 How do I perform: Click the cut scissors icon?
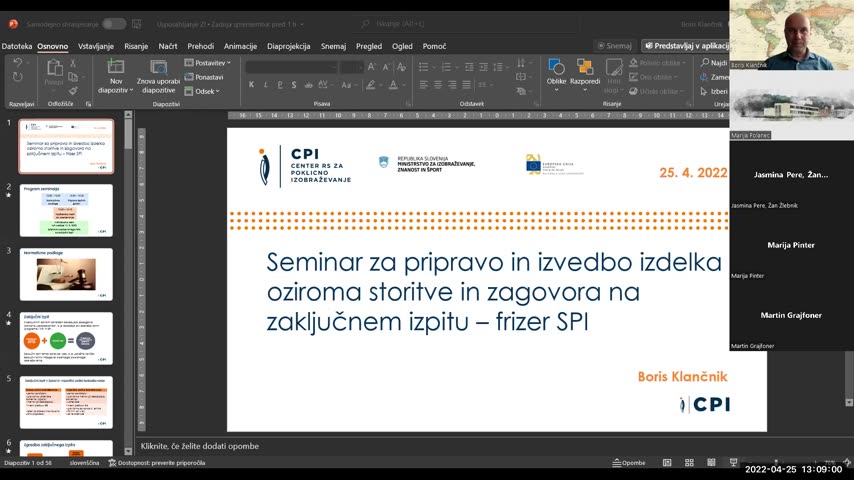coord(73,63)
